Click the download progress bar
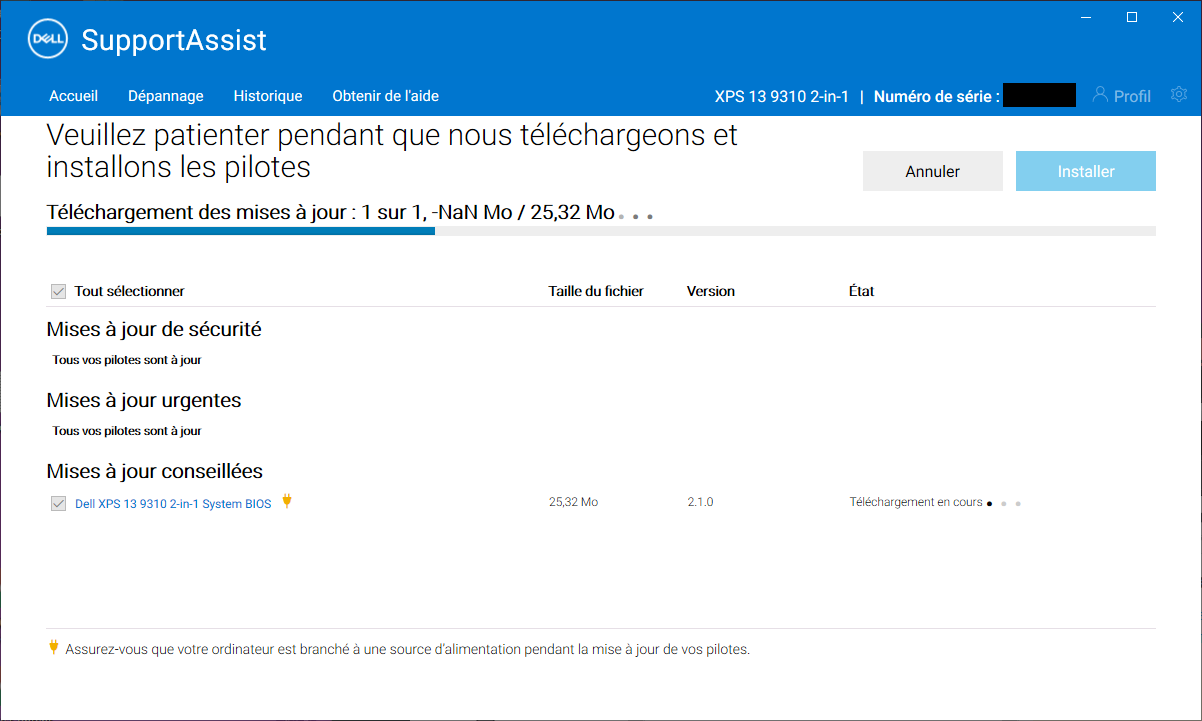The image size is (1202, 721). pos(600,231)
